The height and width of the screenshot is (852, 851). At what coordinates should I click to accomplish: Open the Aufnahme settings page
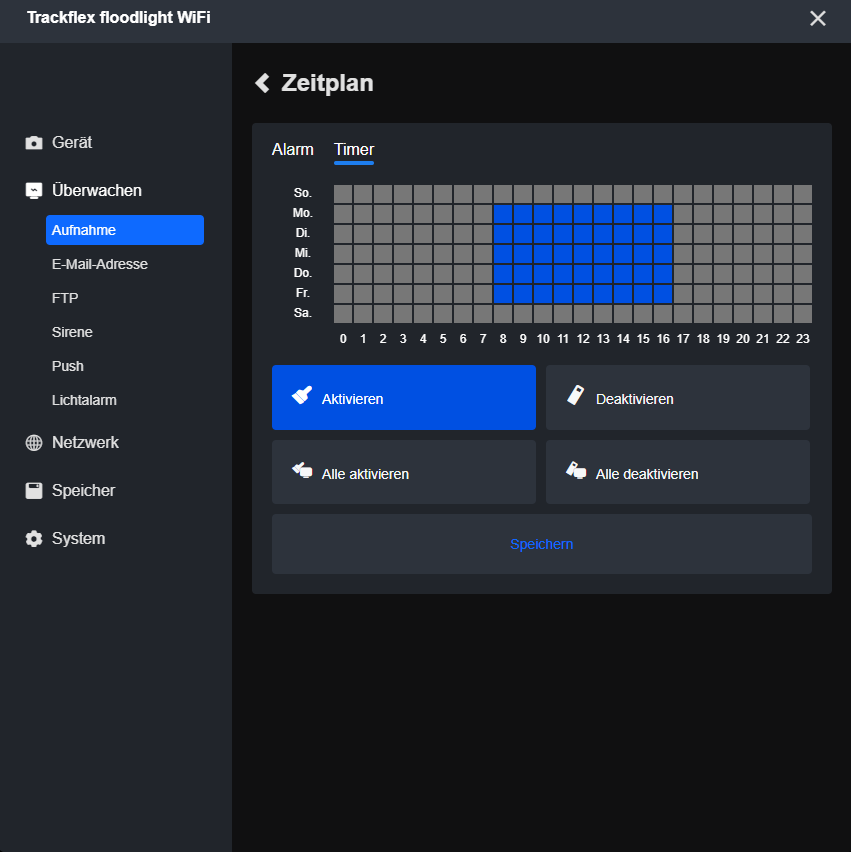(125, 230)
